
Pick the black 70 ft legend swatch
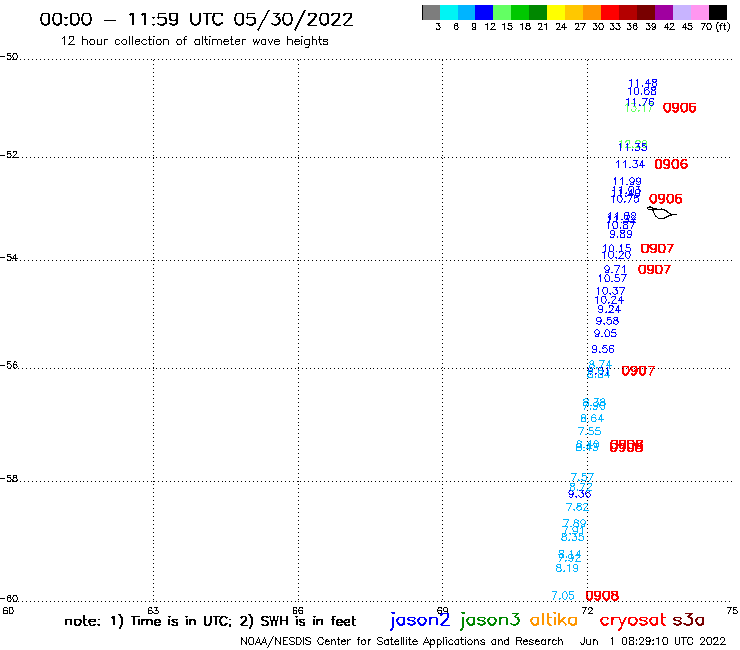718,12
